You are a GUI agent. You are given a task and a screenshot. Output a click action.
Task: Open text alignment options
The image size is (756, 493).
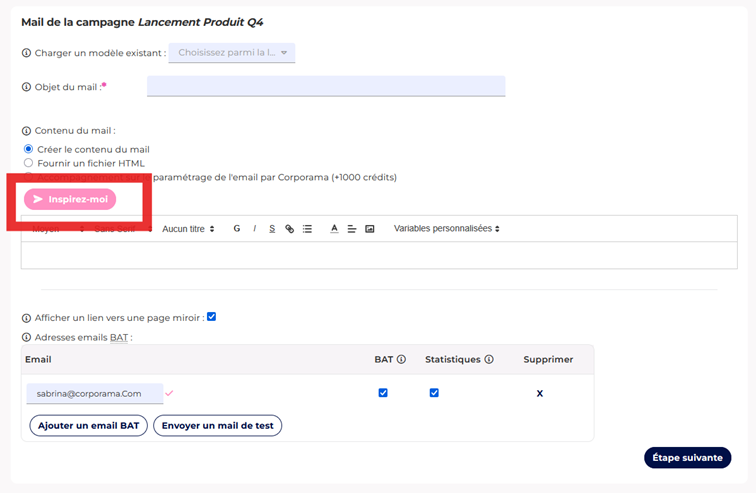[x=352, y=229]
